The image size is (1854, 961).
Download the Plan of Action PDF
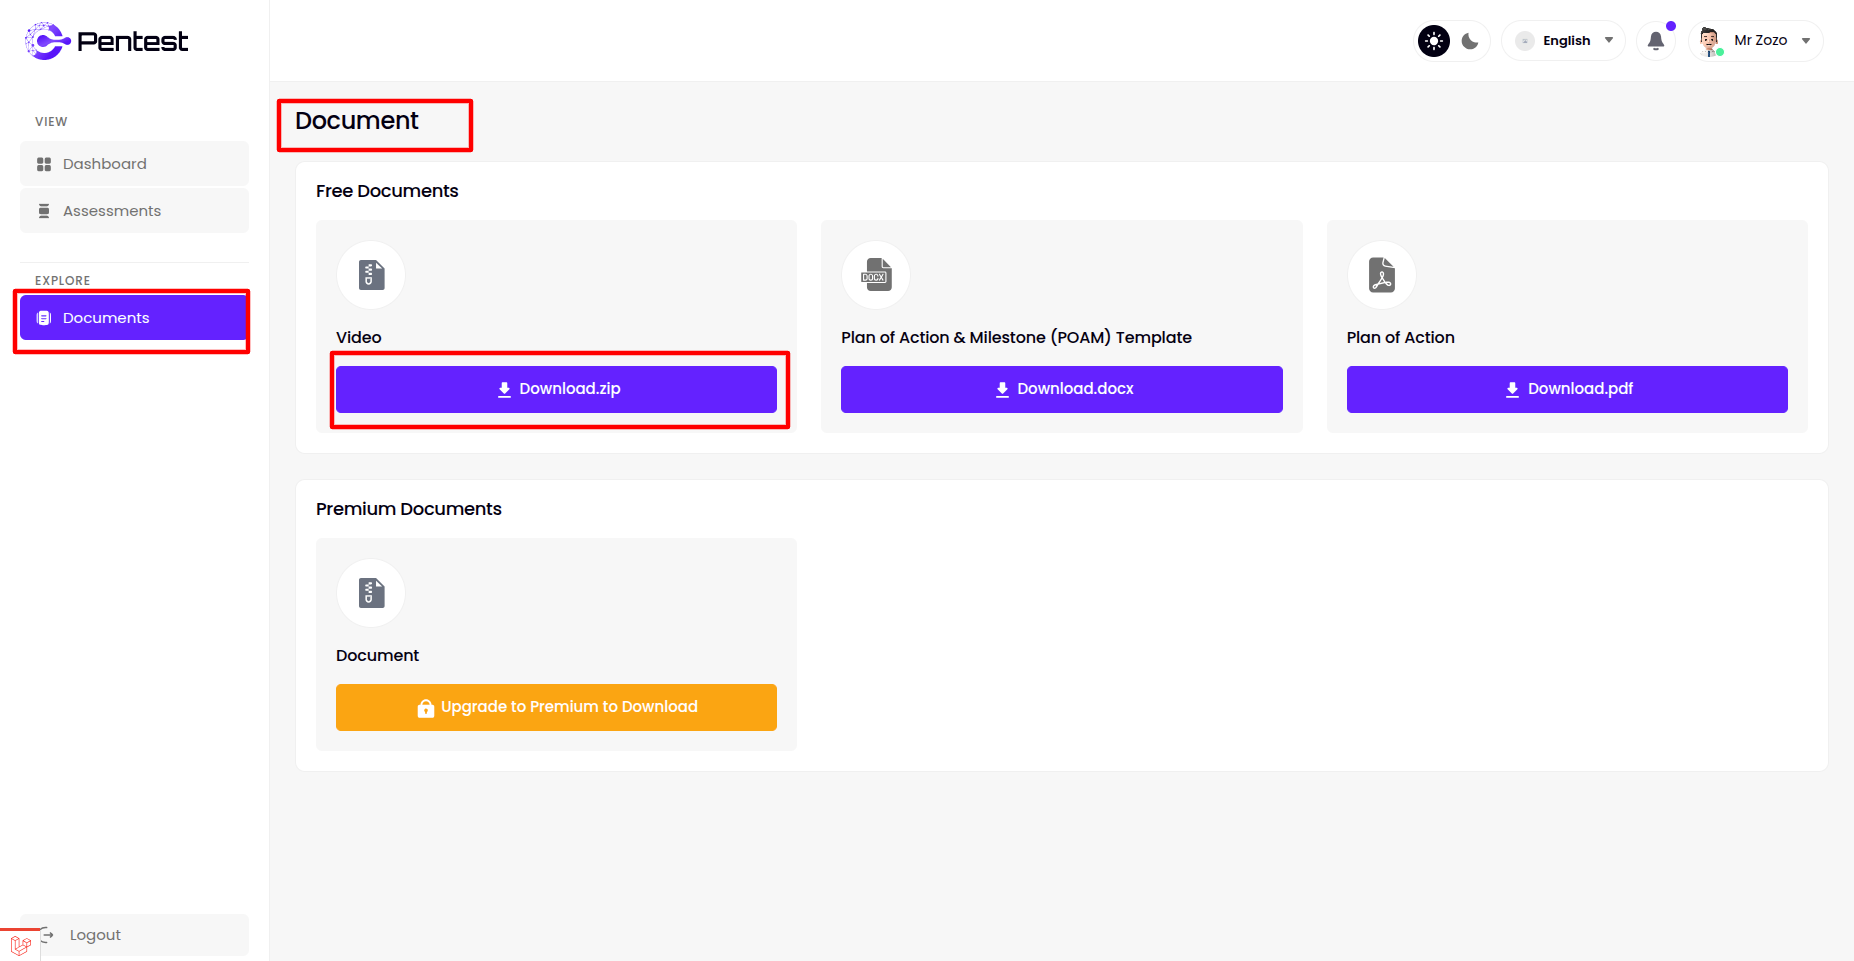pyautogui.click(x=1566, y=389)
